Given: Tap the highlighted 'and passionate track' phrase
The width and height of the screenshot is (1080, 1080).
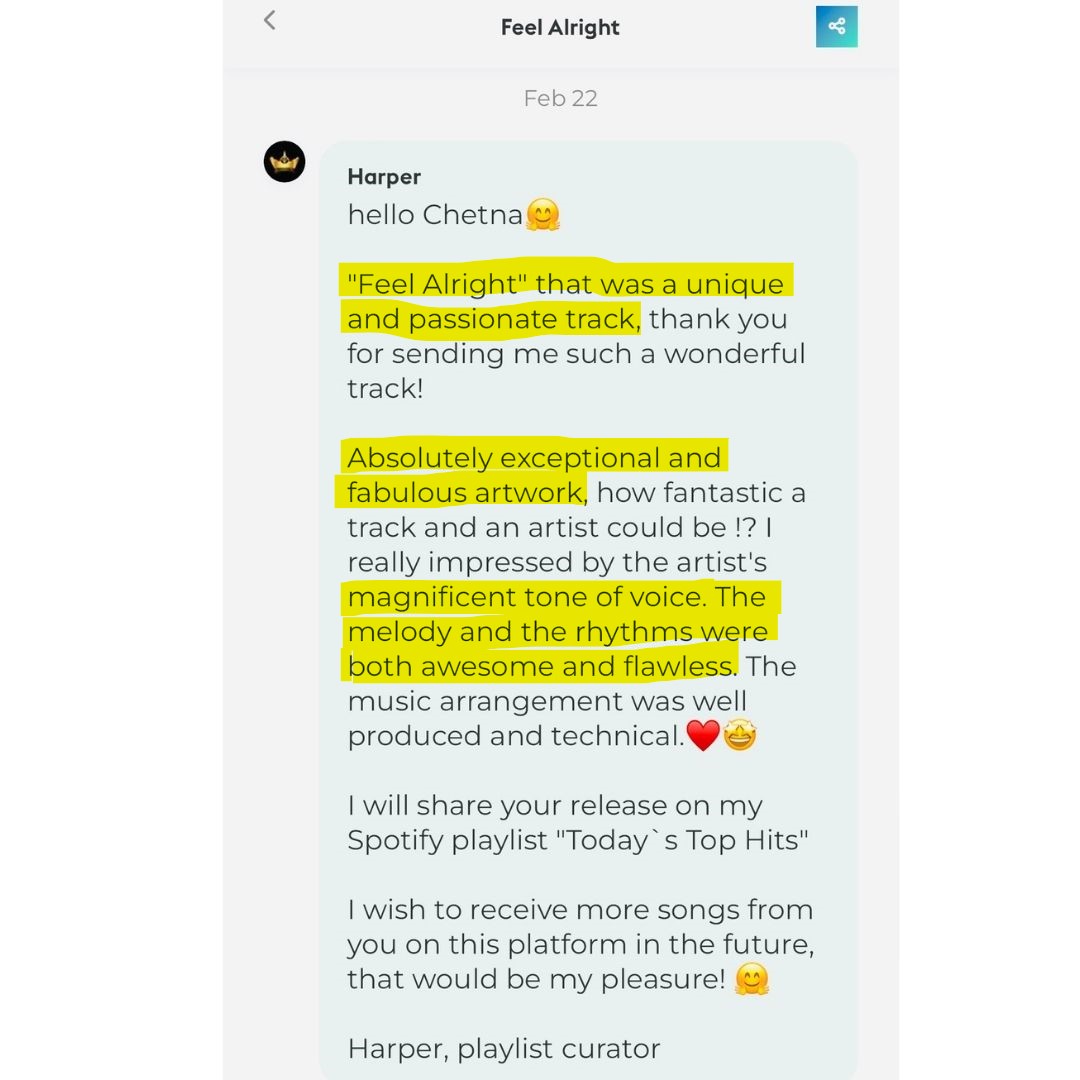Looking at the screenshot, I should (x=493, y=319).
